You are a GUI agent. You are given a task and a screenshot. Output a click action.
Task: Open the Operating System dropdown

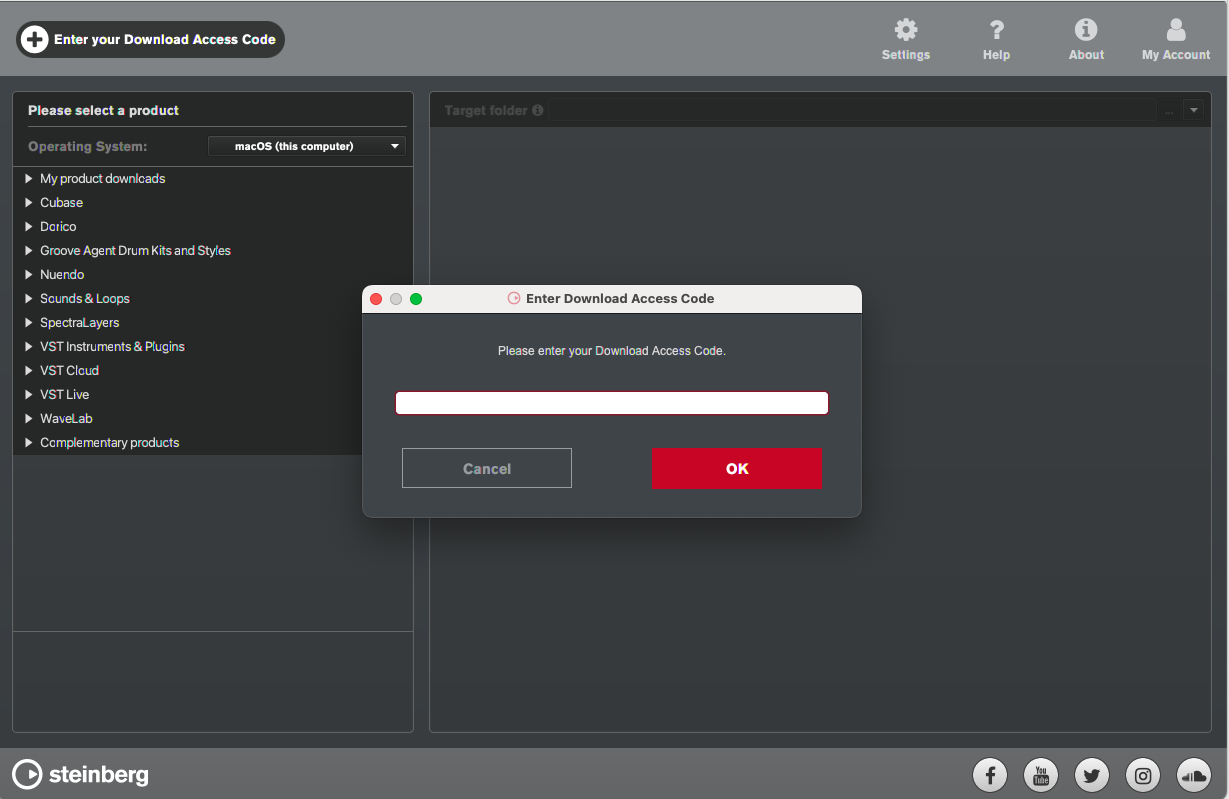306,146
